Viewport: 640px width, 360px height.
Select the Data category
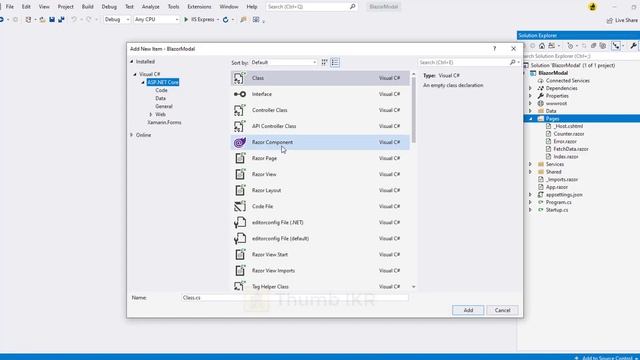point(160,98)
